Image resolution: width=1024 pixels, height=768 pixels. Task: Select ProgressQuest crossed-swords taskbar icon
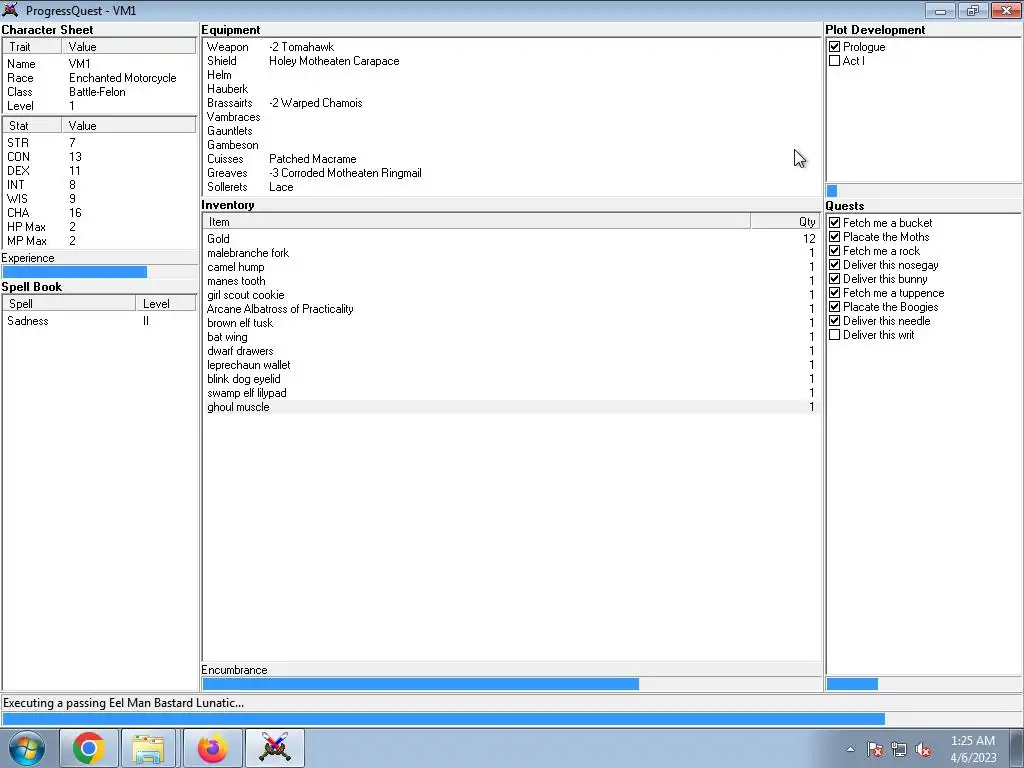pos(274,748)
